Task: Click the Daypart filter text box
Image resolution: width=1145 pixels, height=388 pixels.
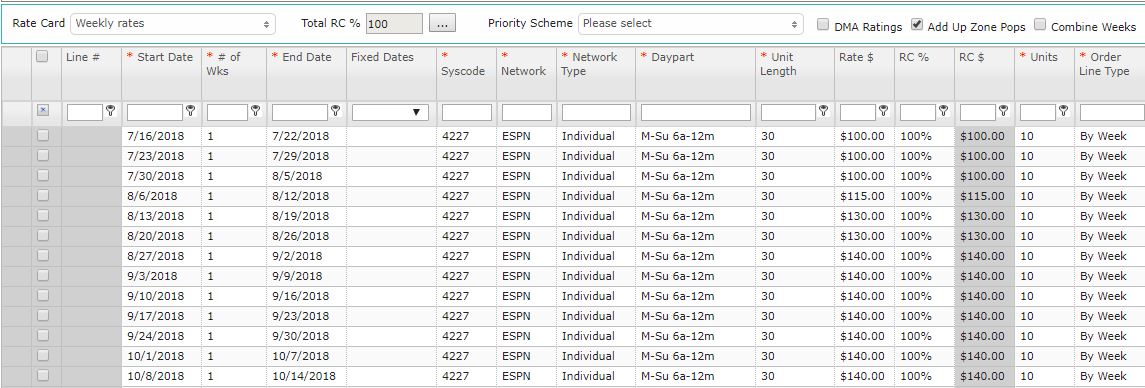Action: click(x=696, y=112)
